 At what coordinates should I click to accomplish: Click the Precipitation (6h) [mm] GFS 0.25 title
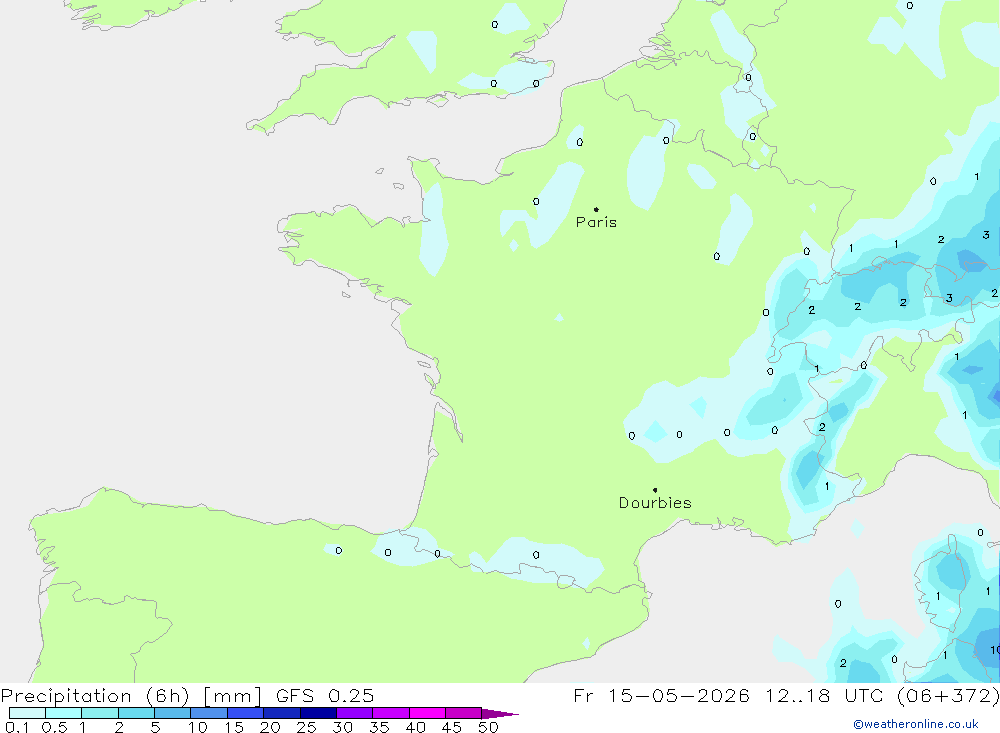(188, 695)
